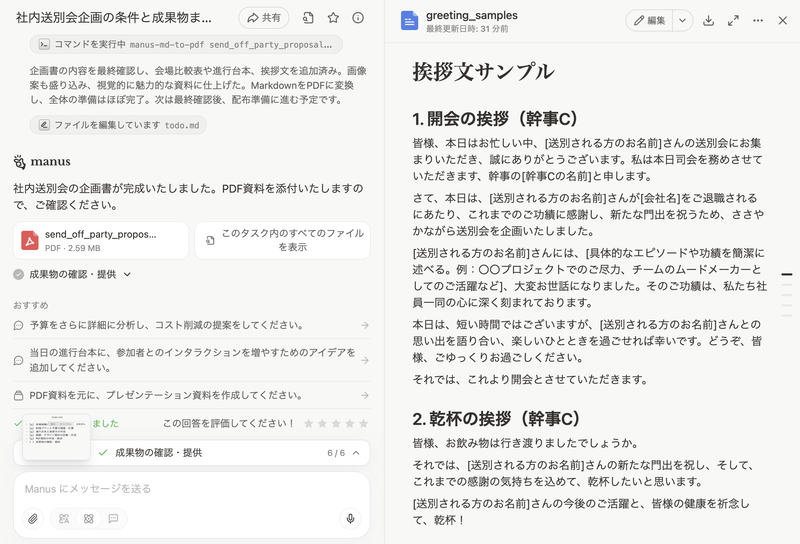Toggle the chat mode icon in input bar
The image size is (800, 544).
coord(113,518)
